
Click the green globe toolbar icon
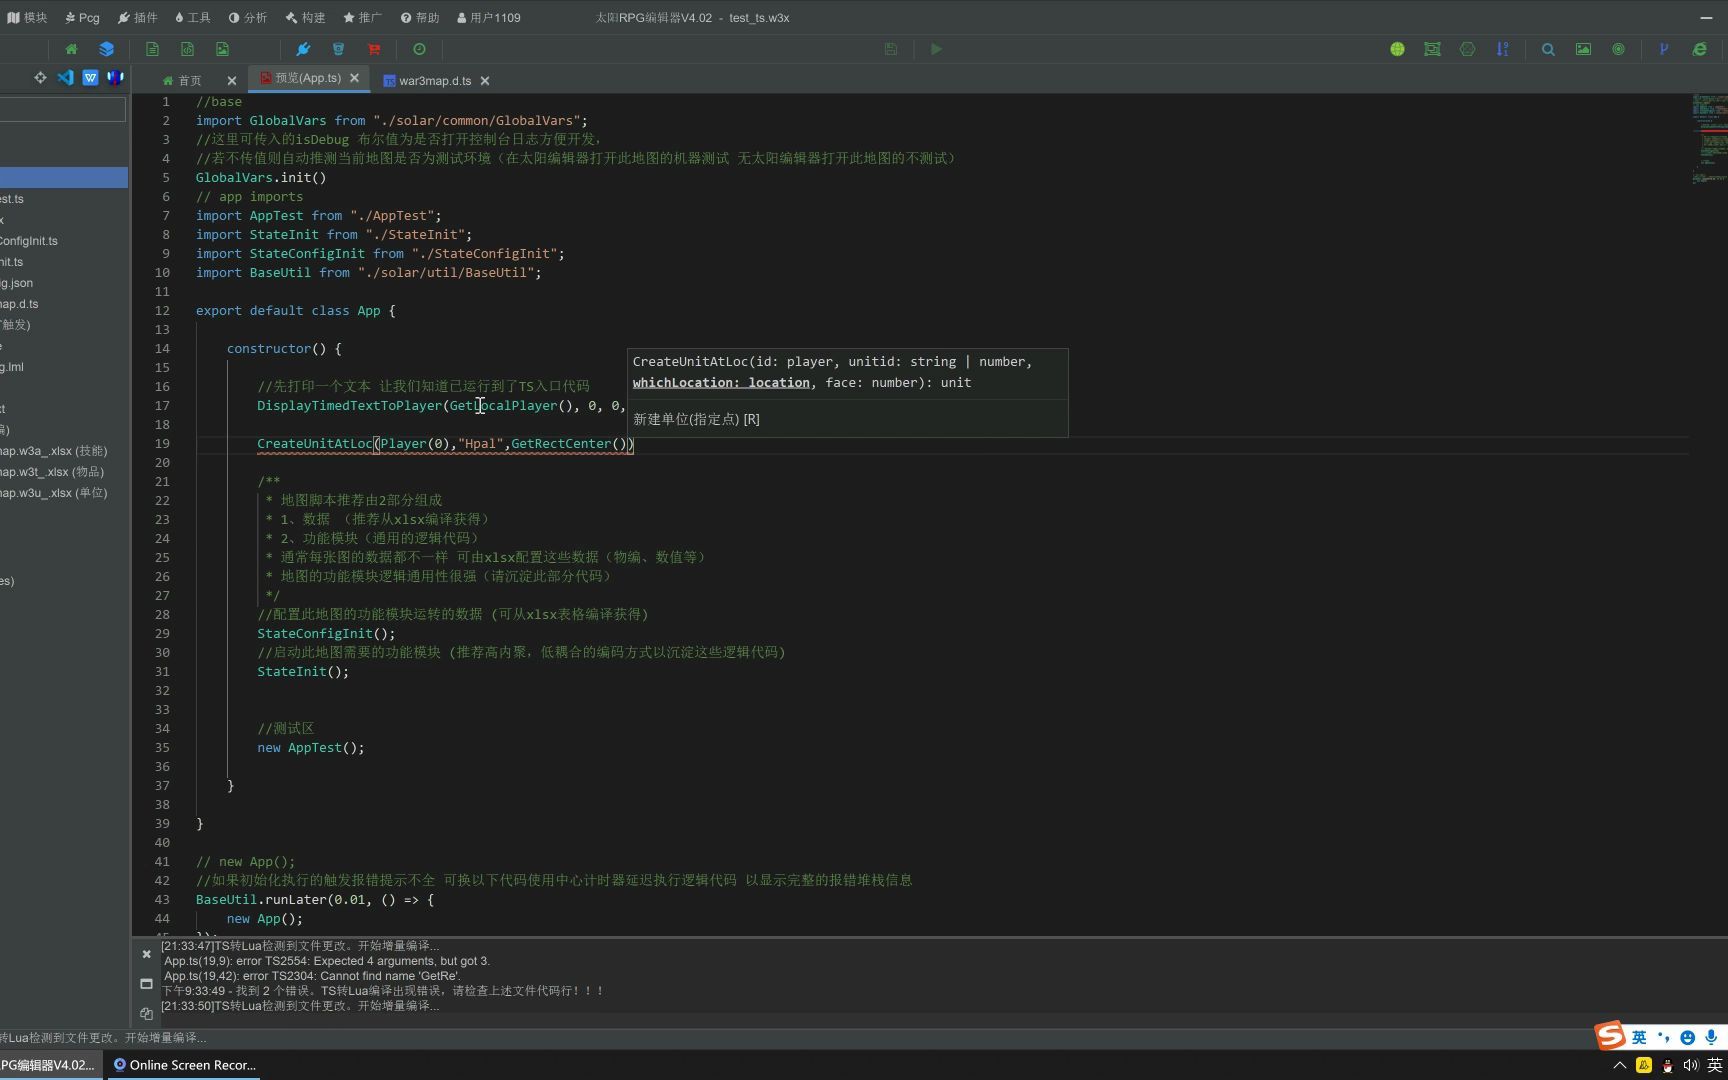1397,49
